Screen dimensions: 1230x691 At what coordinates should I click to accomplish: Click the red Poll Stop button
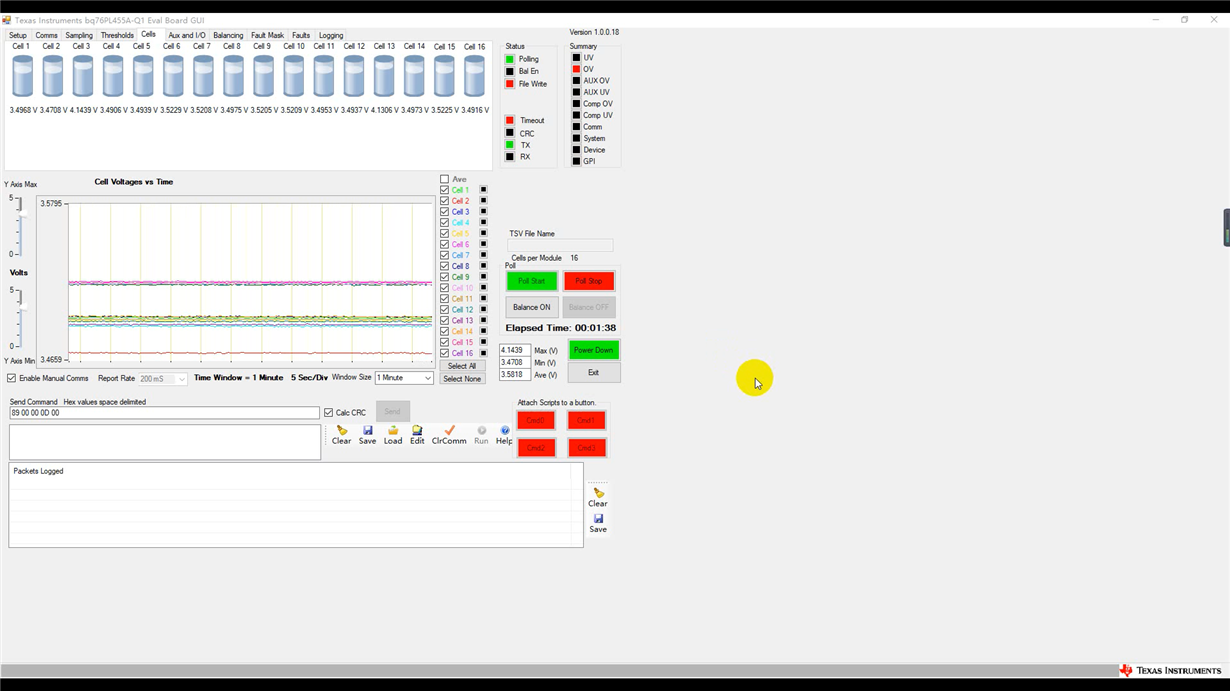589,281
